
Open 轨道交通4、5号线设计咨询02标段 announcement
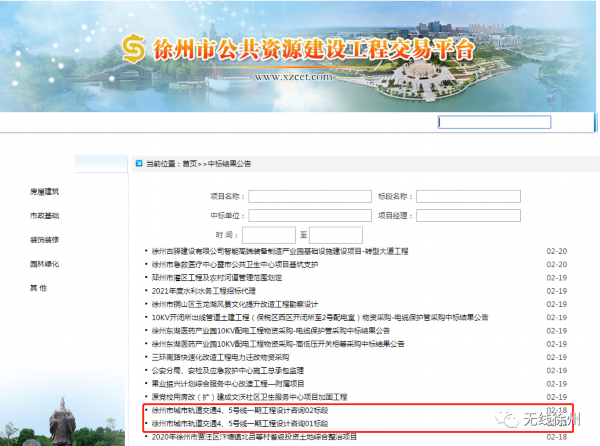pyautogui.click(x=240, y=410)
